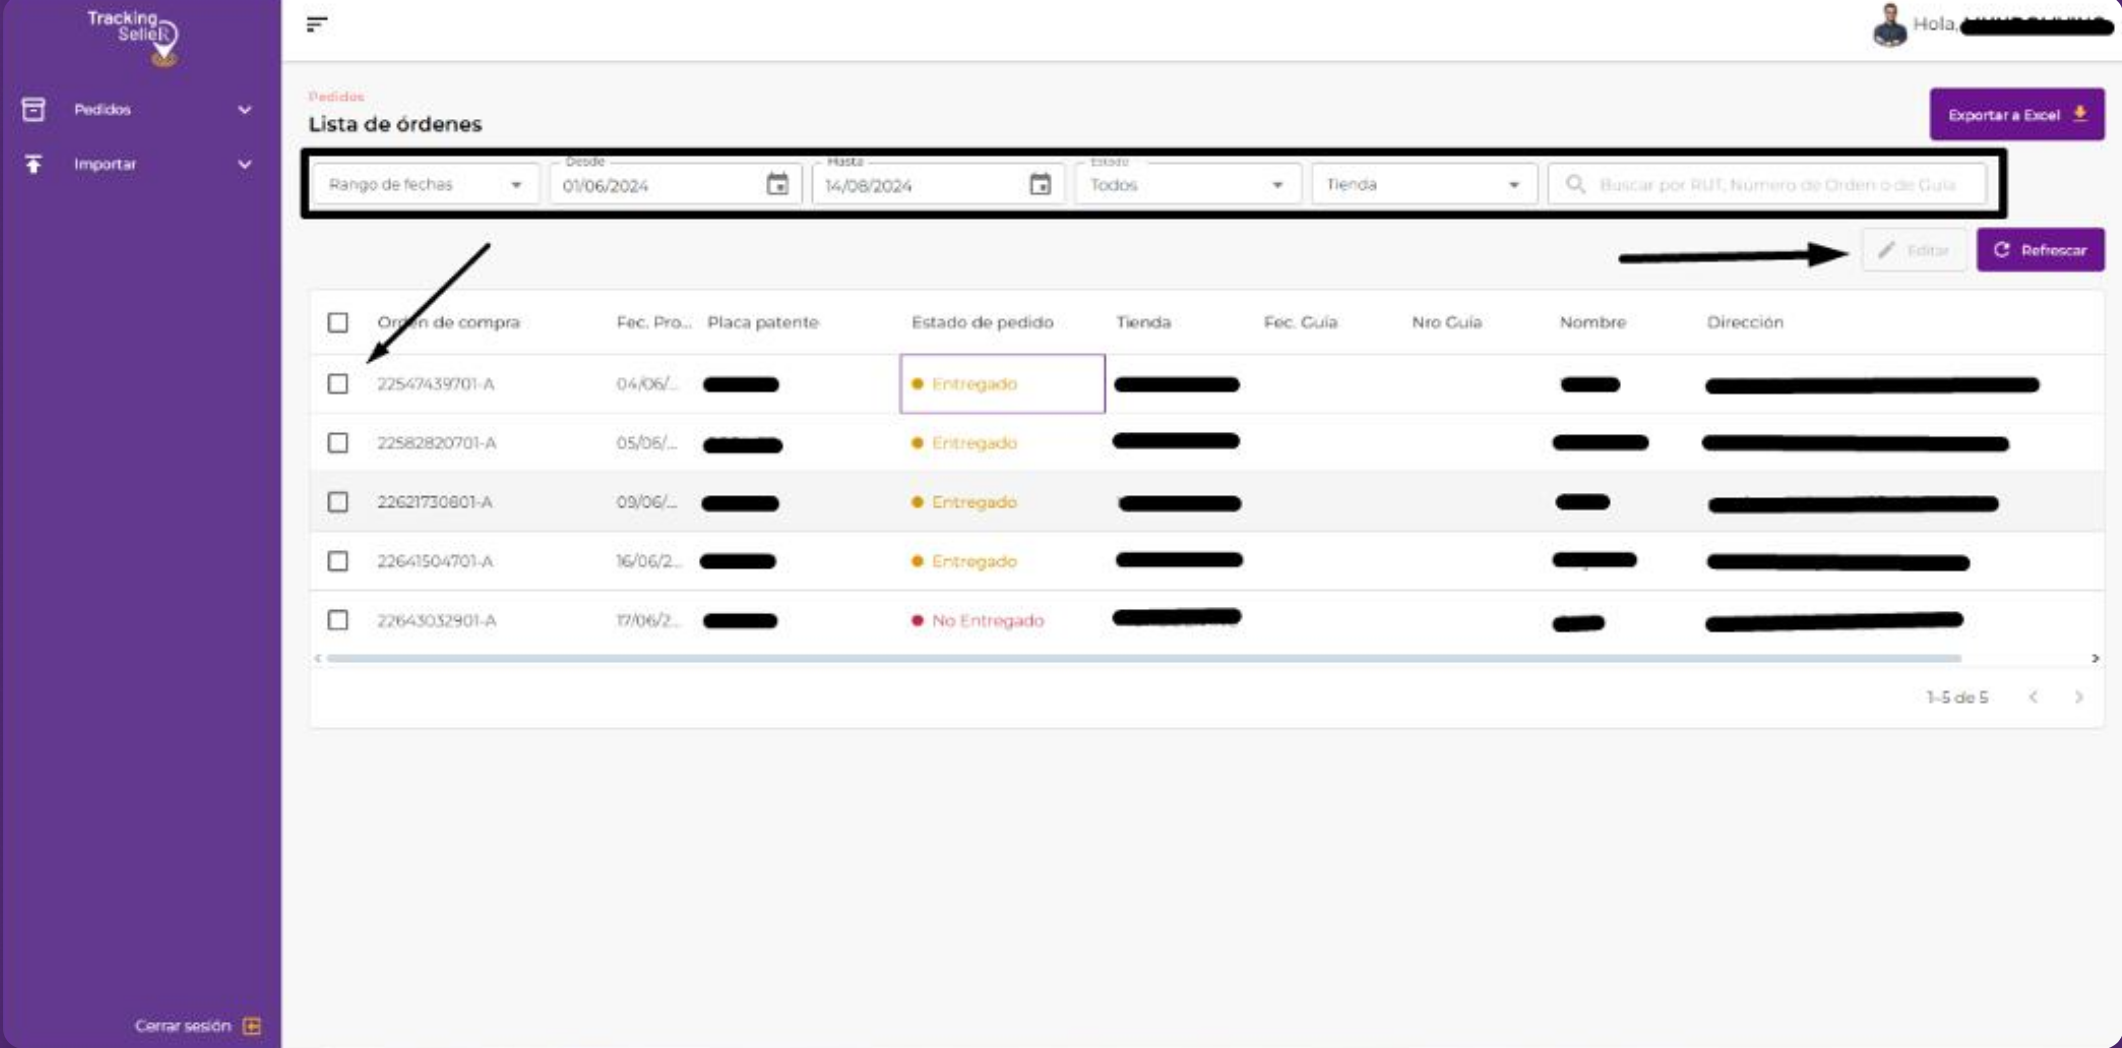Screen dimensions: 2122x1048
Task: Sort by Estado de pedido column header
Action: point(982,322)
